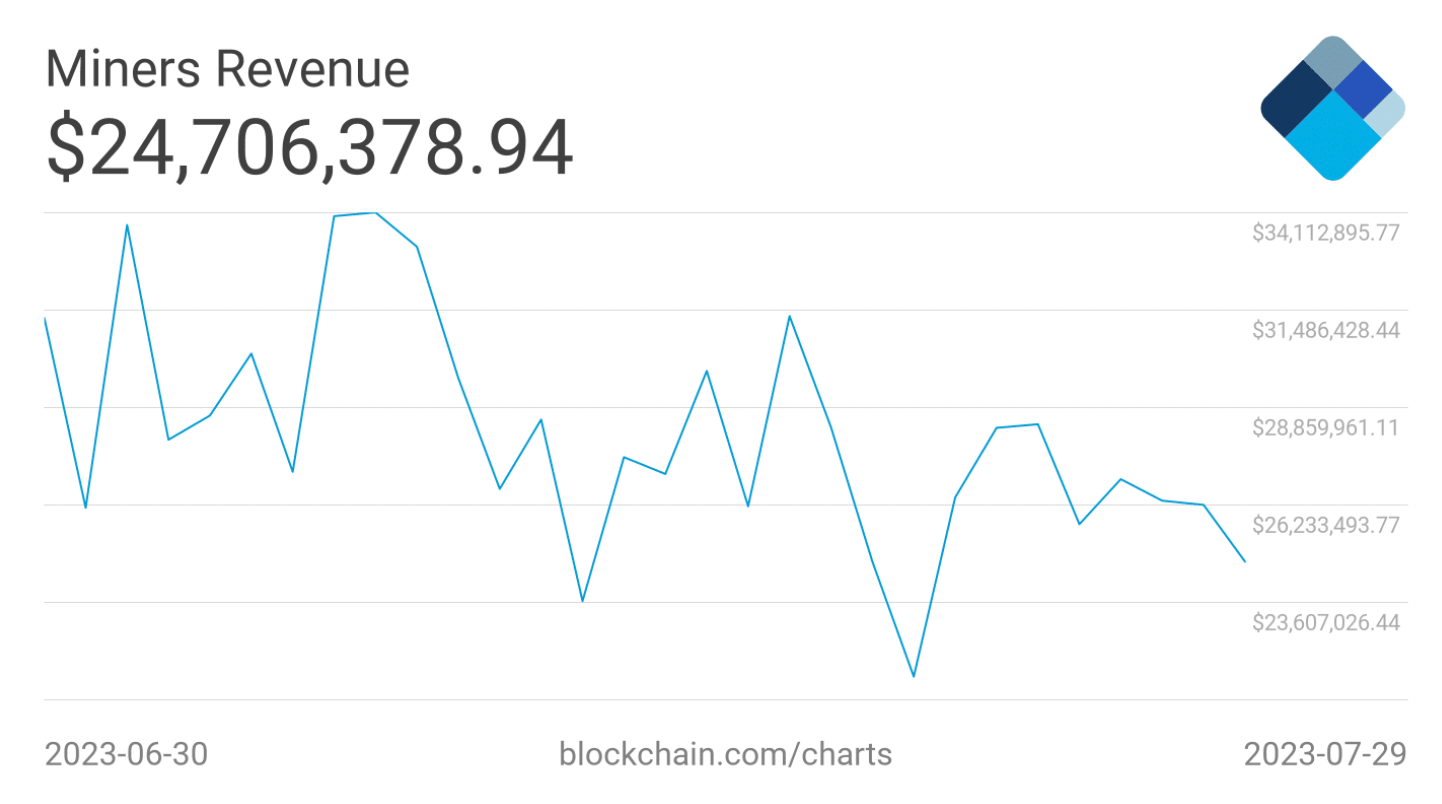Click the royal blue square in the logo
The height and width of the screenshot is (804, 1442).
click(x=1358, y=88)
